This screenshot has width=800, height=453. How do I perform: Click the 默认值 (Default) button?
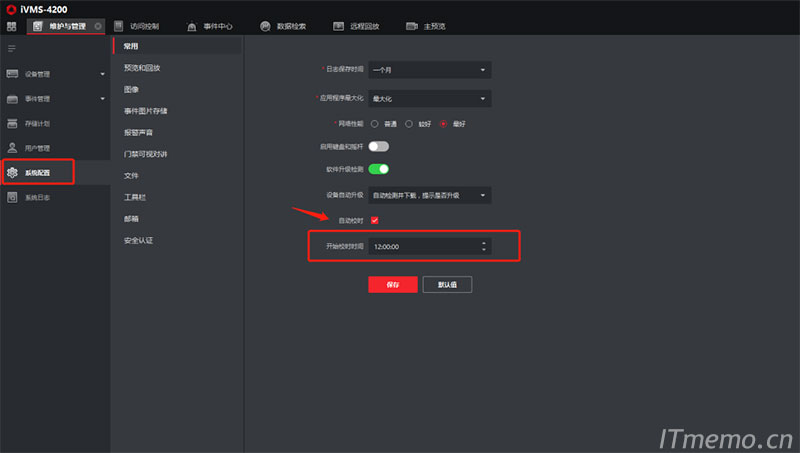click(447, 284)
